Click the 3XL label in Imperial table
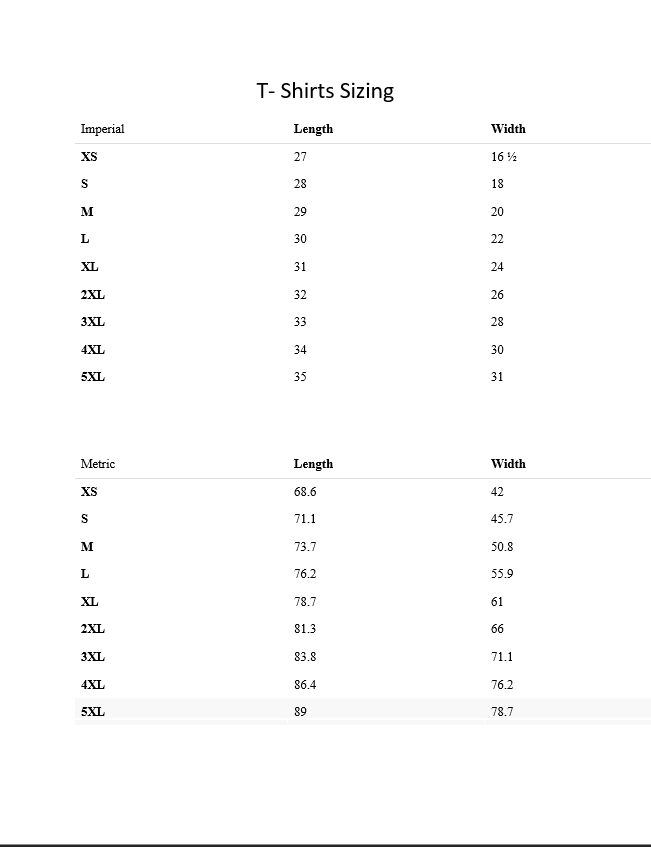The width and height of the screenshot is (651, 847). (92, 322)
